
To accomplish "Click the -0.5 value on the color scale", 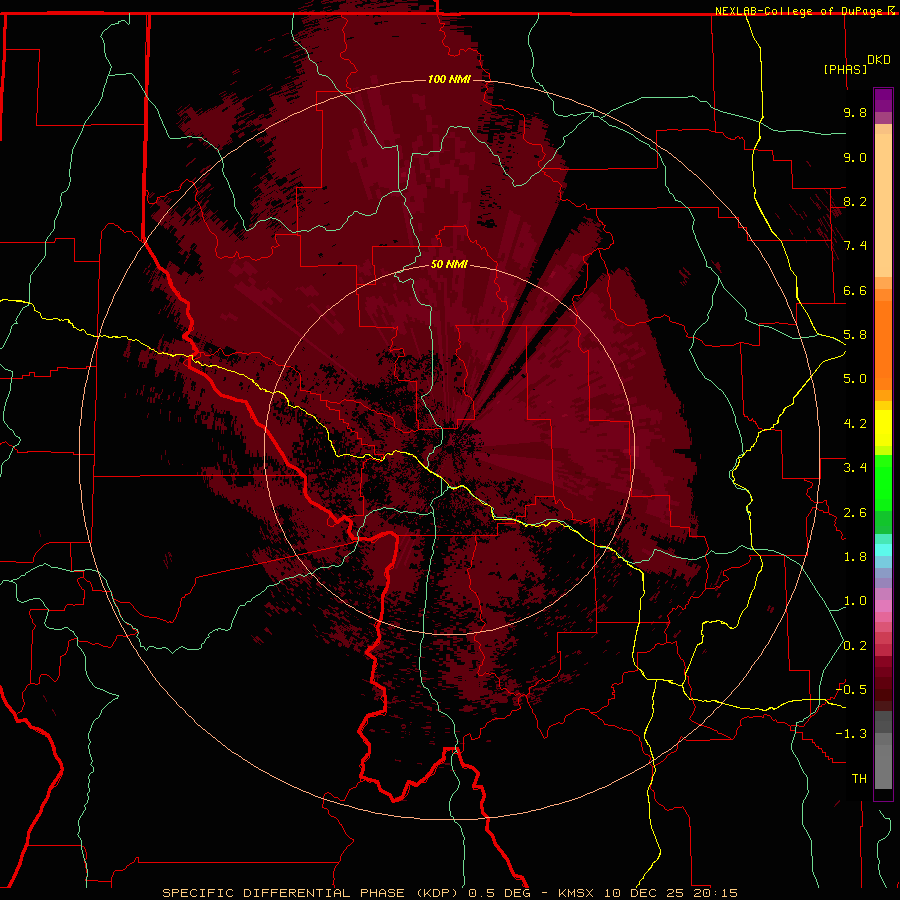I will 851,690.
